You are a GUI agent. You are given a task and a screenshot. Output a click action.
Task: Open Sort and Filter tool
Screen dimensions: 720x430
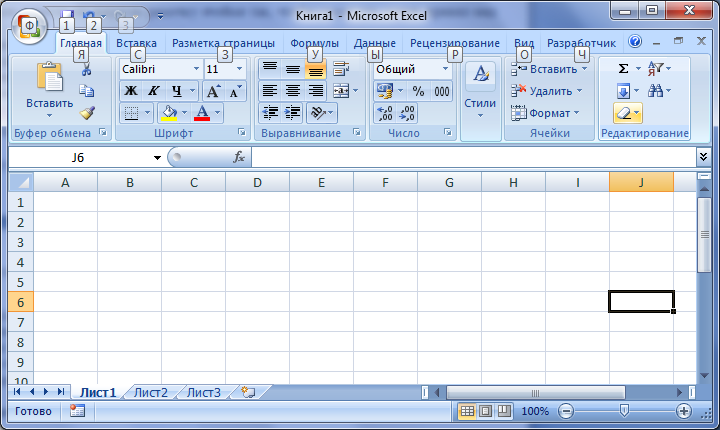tap(659, 69)
